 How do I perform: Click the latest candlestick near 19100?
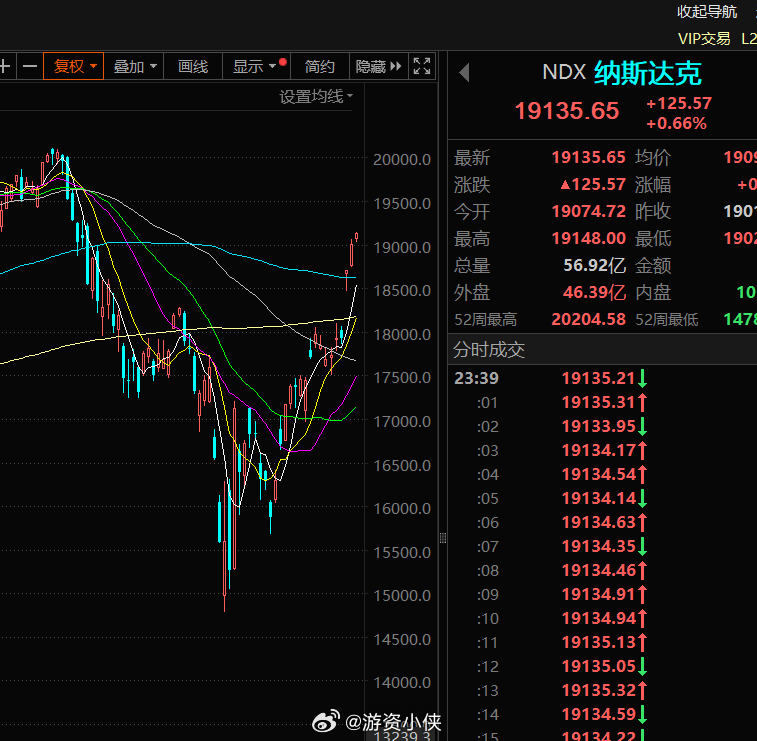356,237
